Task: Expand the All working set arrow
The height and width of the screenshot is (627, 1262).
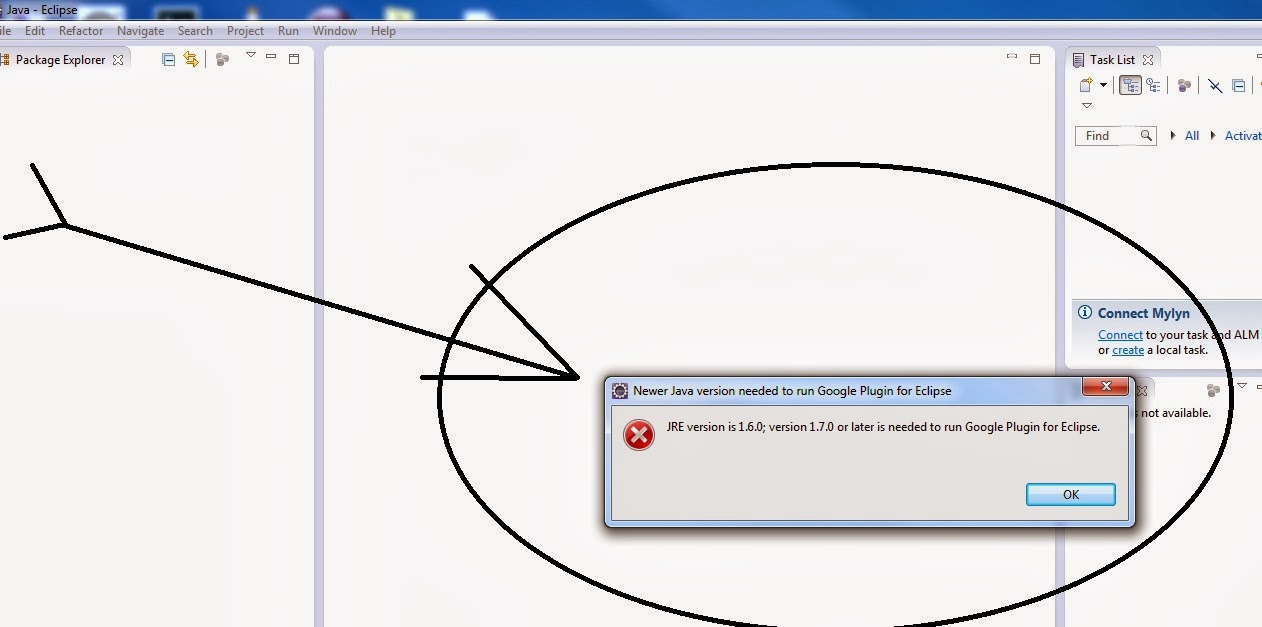Action: tap(1173, 136)
